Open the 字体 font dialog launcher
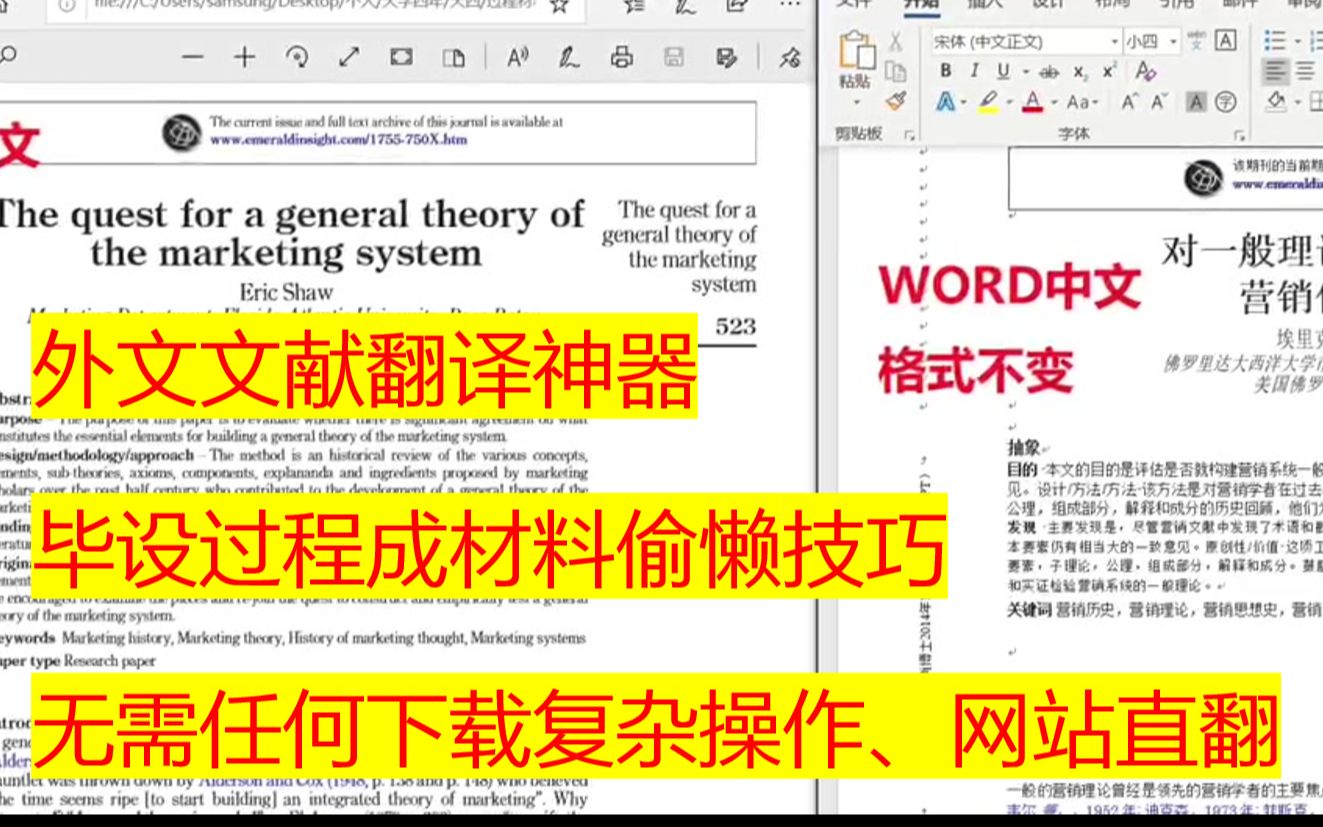Image resolution: width=1323 pixels, height=827 pixels. 1240,135
